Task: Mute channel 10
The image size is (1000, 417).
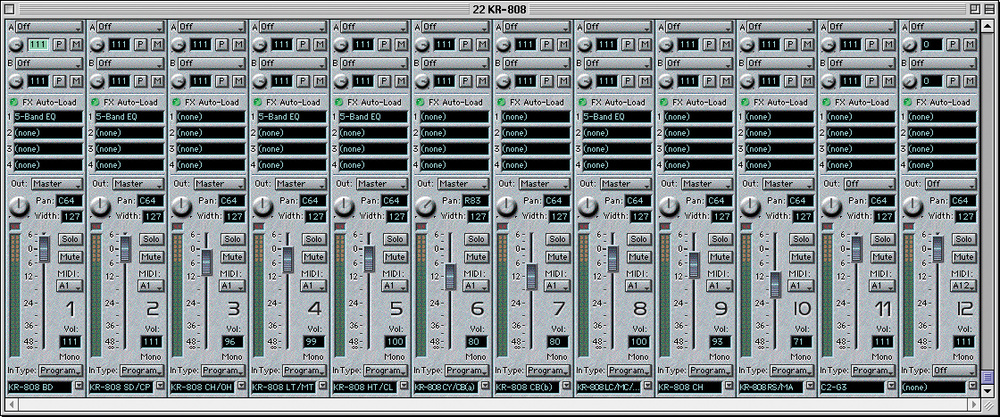Action: click(802, 257)
